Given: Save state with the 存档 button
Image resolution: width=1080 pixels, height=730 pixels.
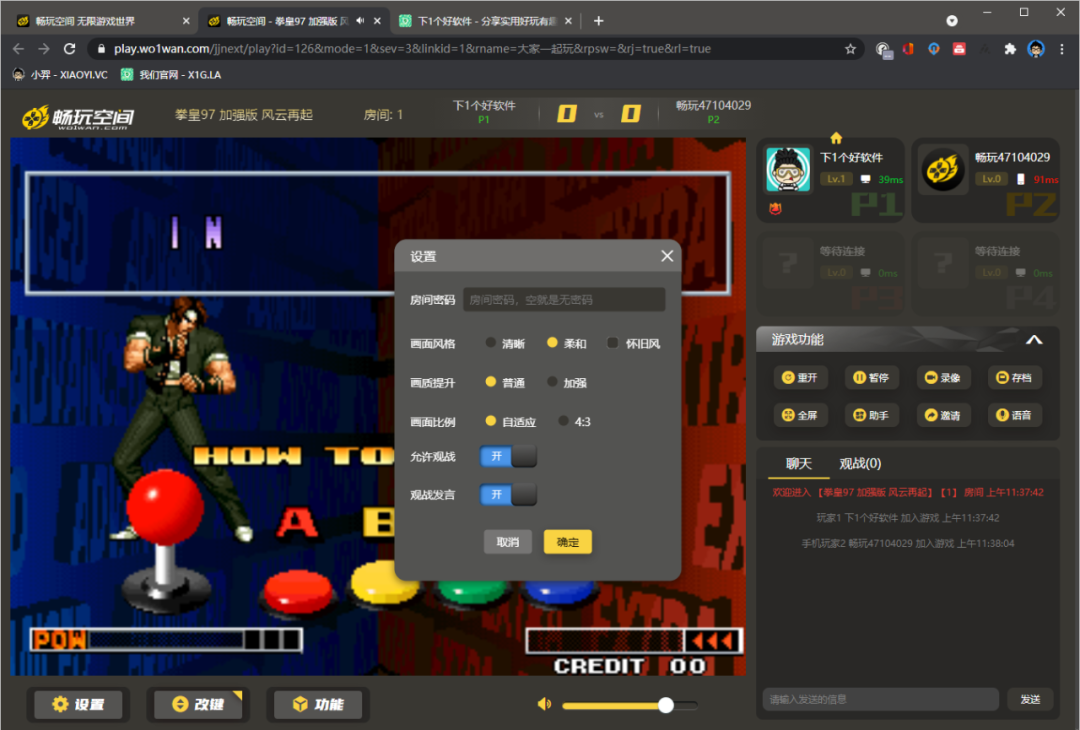Looking at the screenshot, I should (1015, 377).
